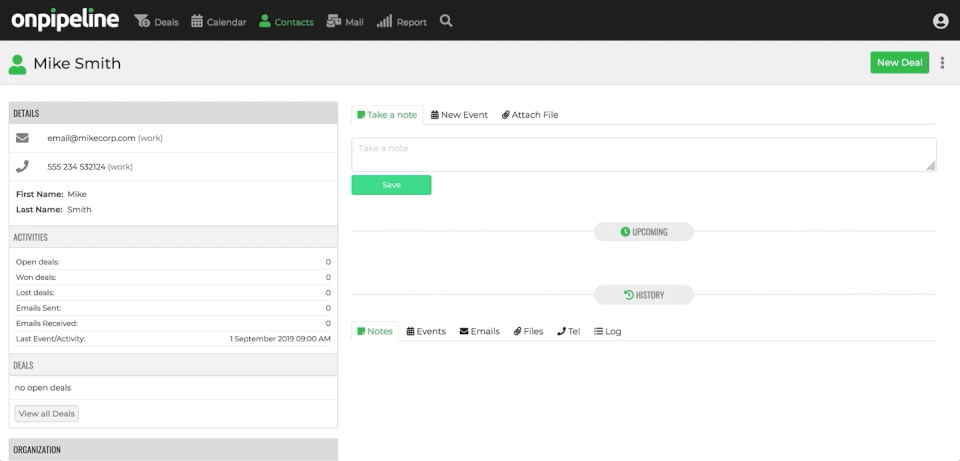The height and width of the screenshot is (461, 960).
Task: Open Calendar from navigation bar
Action: [x=219, y=22]
